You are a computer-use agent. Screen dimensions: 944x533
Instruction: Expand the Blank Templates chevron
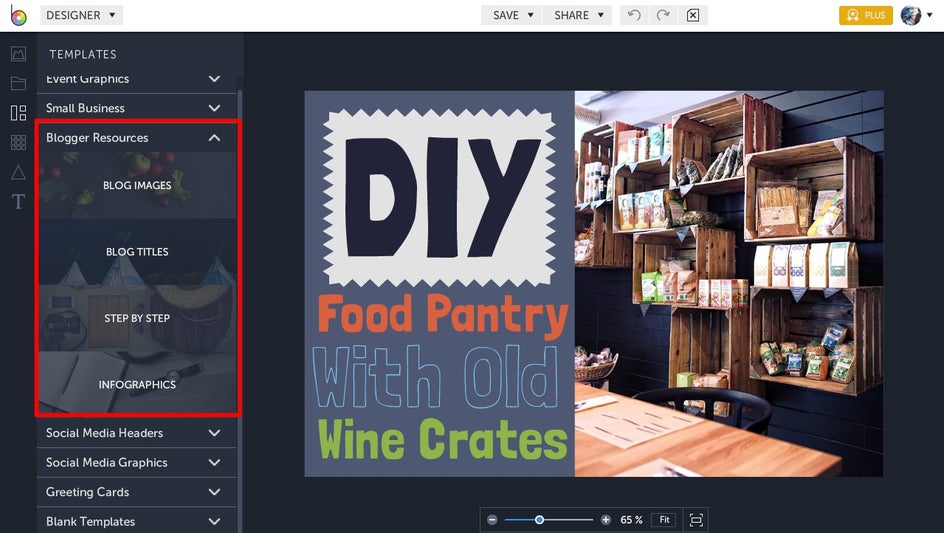tap(214, 522)
